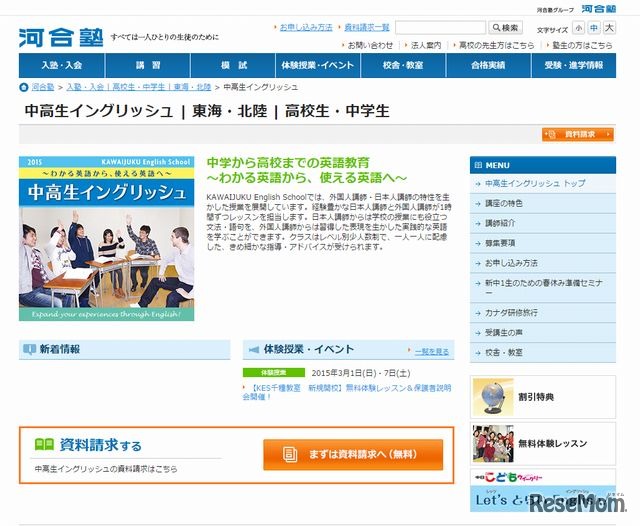Click the site search input field

[440, 28]
